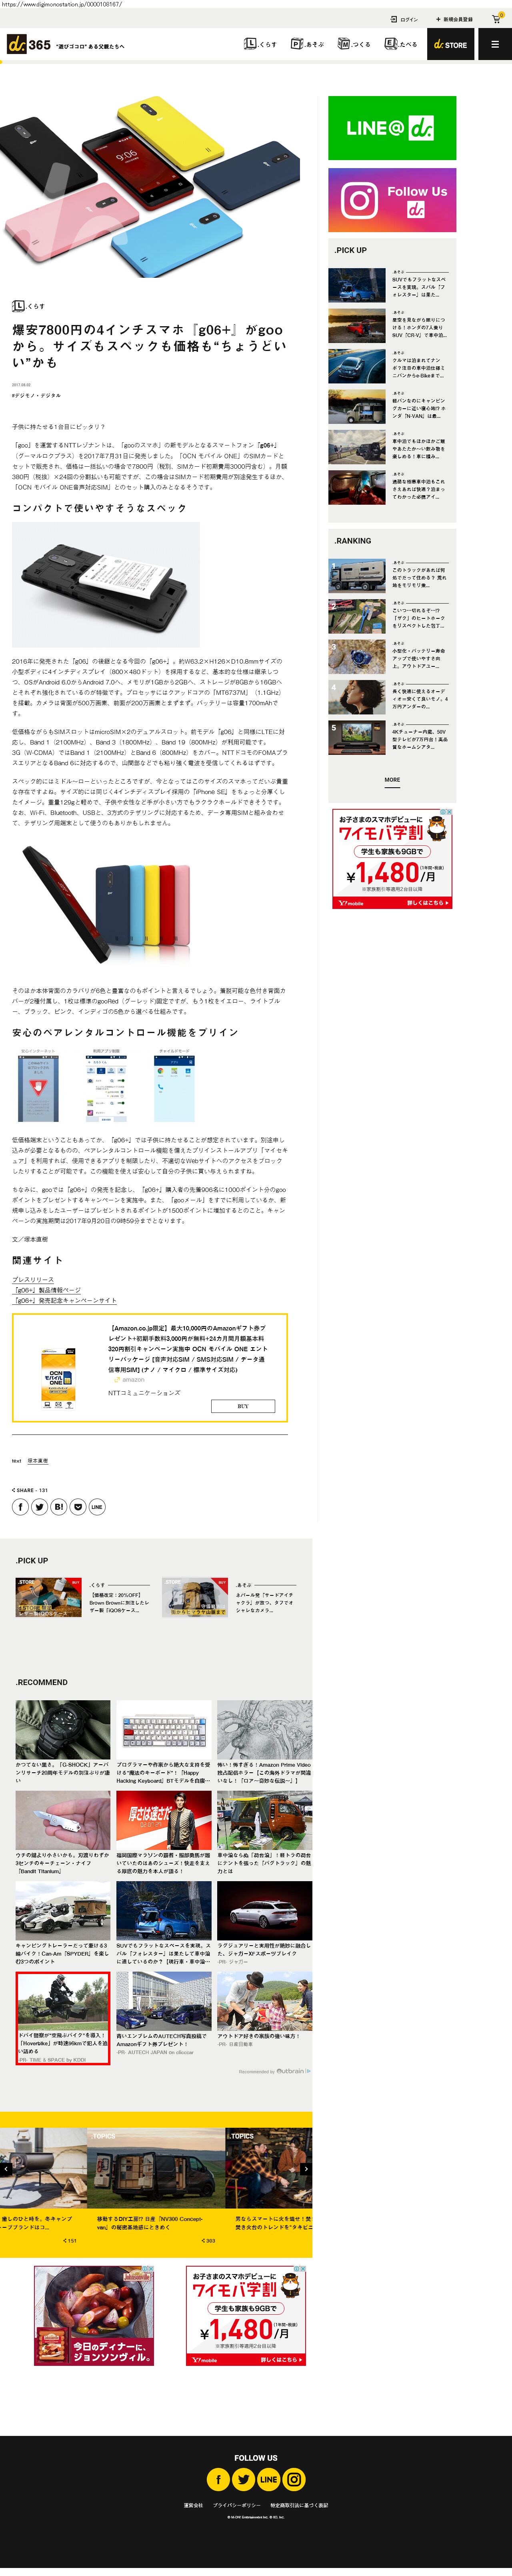Open the hamburger menu in header
This screenshot has width=512, height=2576.
pyautogui.click(x=494, y=44)
